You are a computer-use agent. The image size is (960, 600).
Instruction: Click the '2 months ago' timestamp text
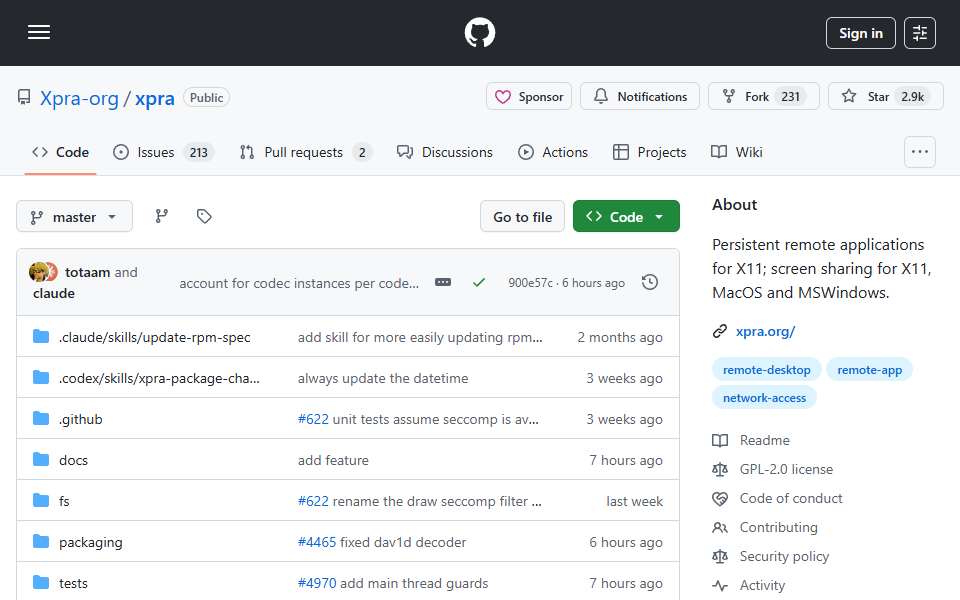[x=620, y=337]
